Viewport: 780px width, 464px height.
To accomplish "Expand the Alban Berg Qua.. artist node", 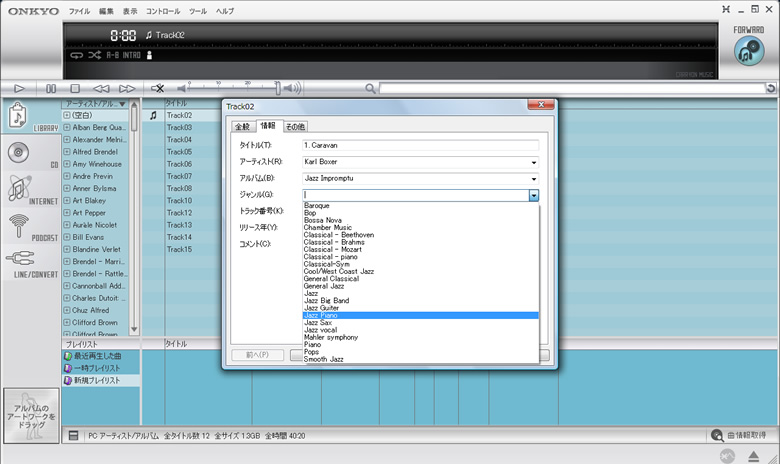I will click(x=67, y=127).
